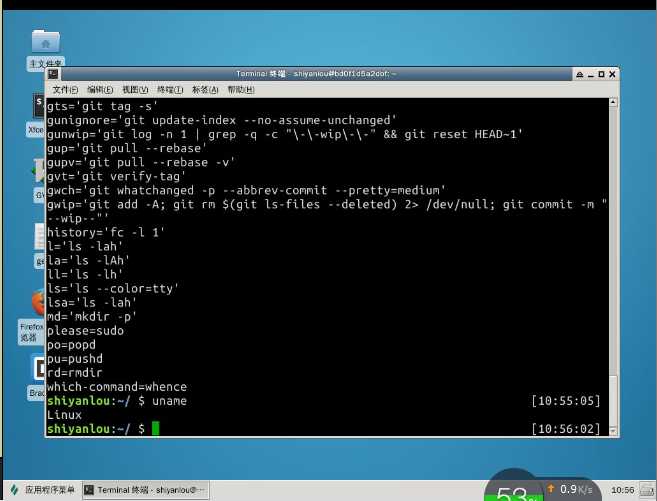
Task: Click the text la='ls -lAh'
Action: [x=88, y=261]
